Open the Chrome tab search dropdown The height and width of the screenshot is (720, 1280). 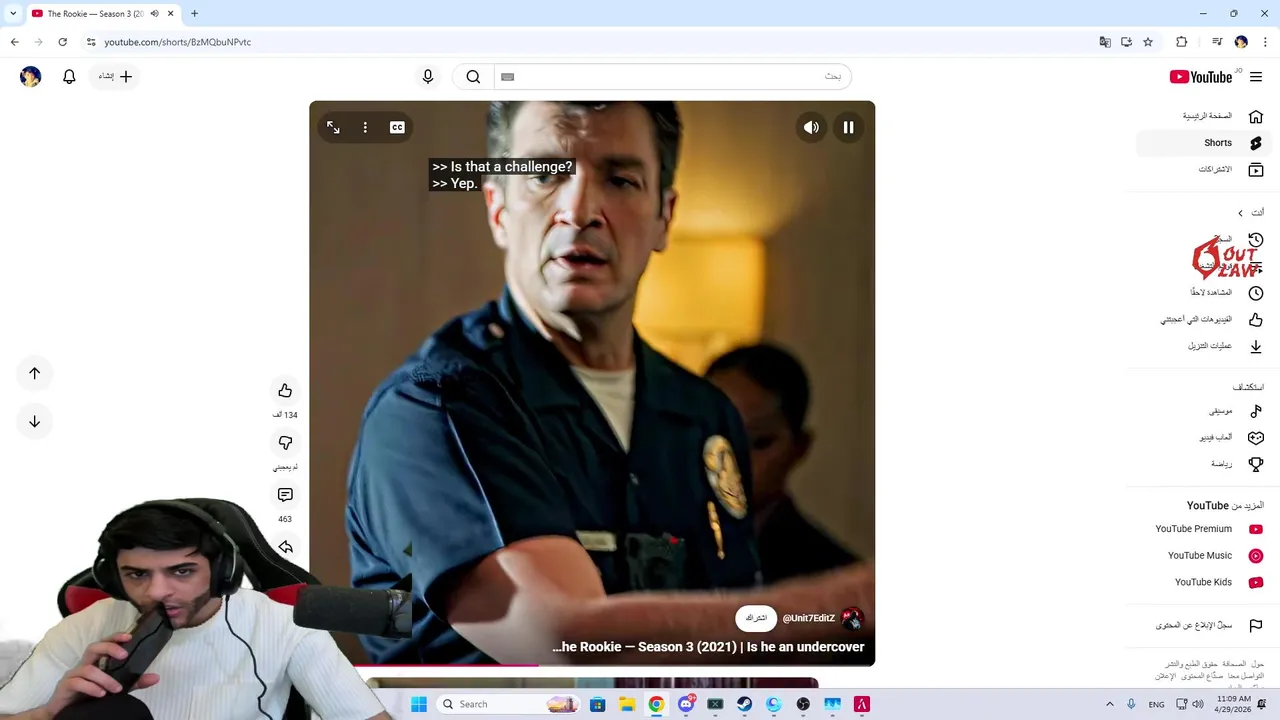(13, 14)
